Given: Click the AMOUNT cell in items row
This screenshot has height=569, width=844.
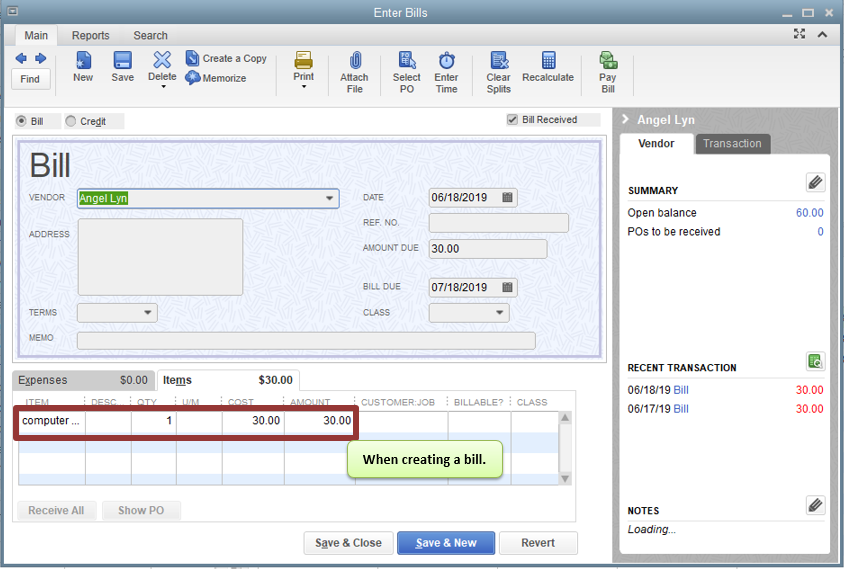Looking at the screenshot, I should coord(319,421).
